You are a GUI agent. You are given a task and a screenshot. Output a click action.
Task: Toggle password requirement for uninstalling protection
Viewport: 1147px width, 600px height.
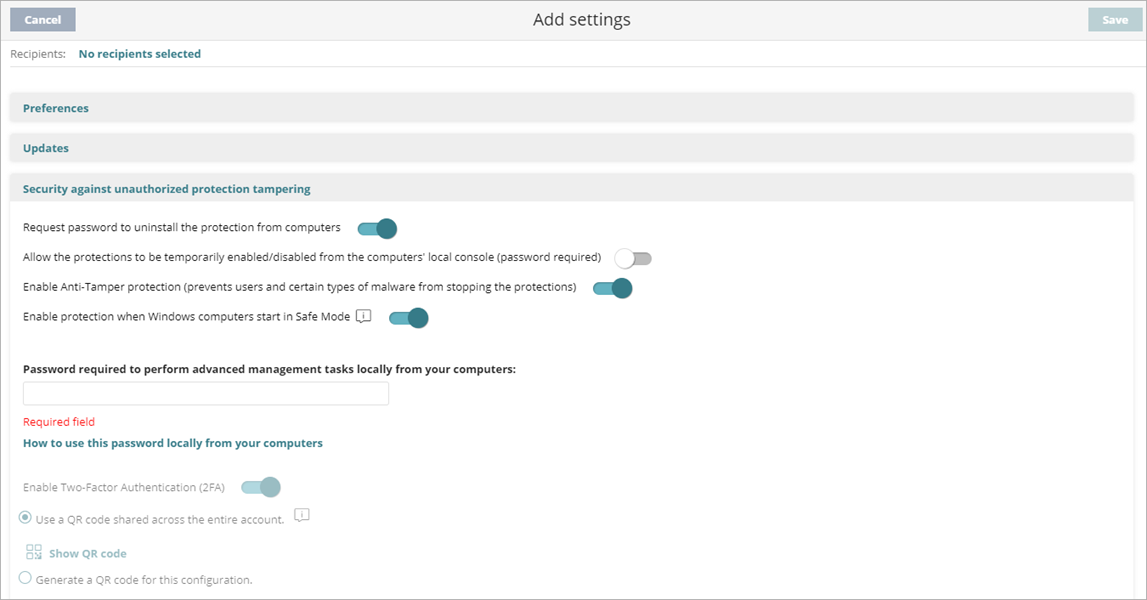(376, 228)
